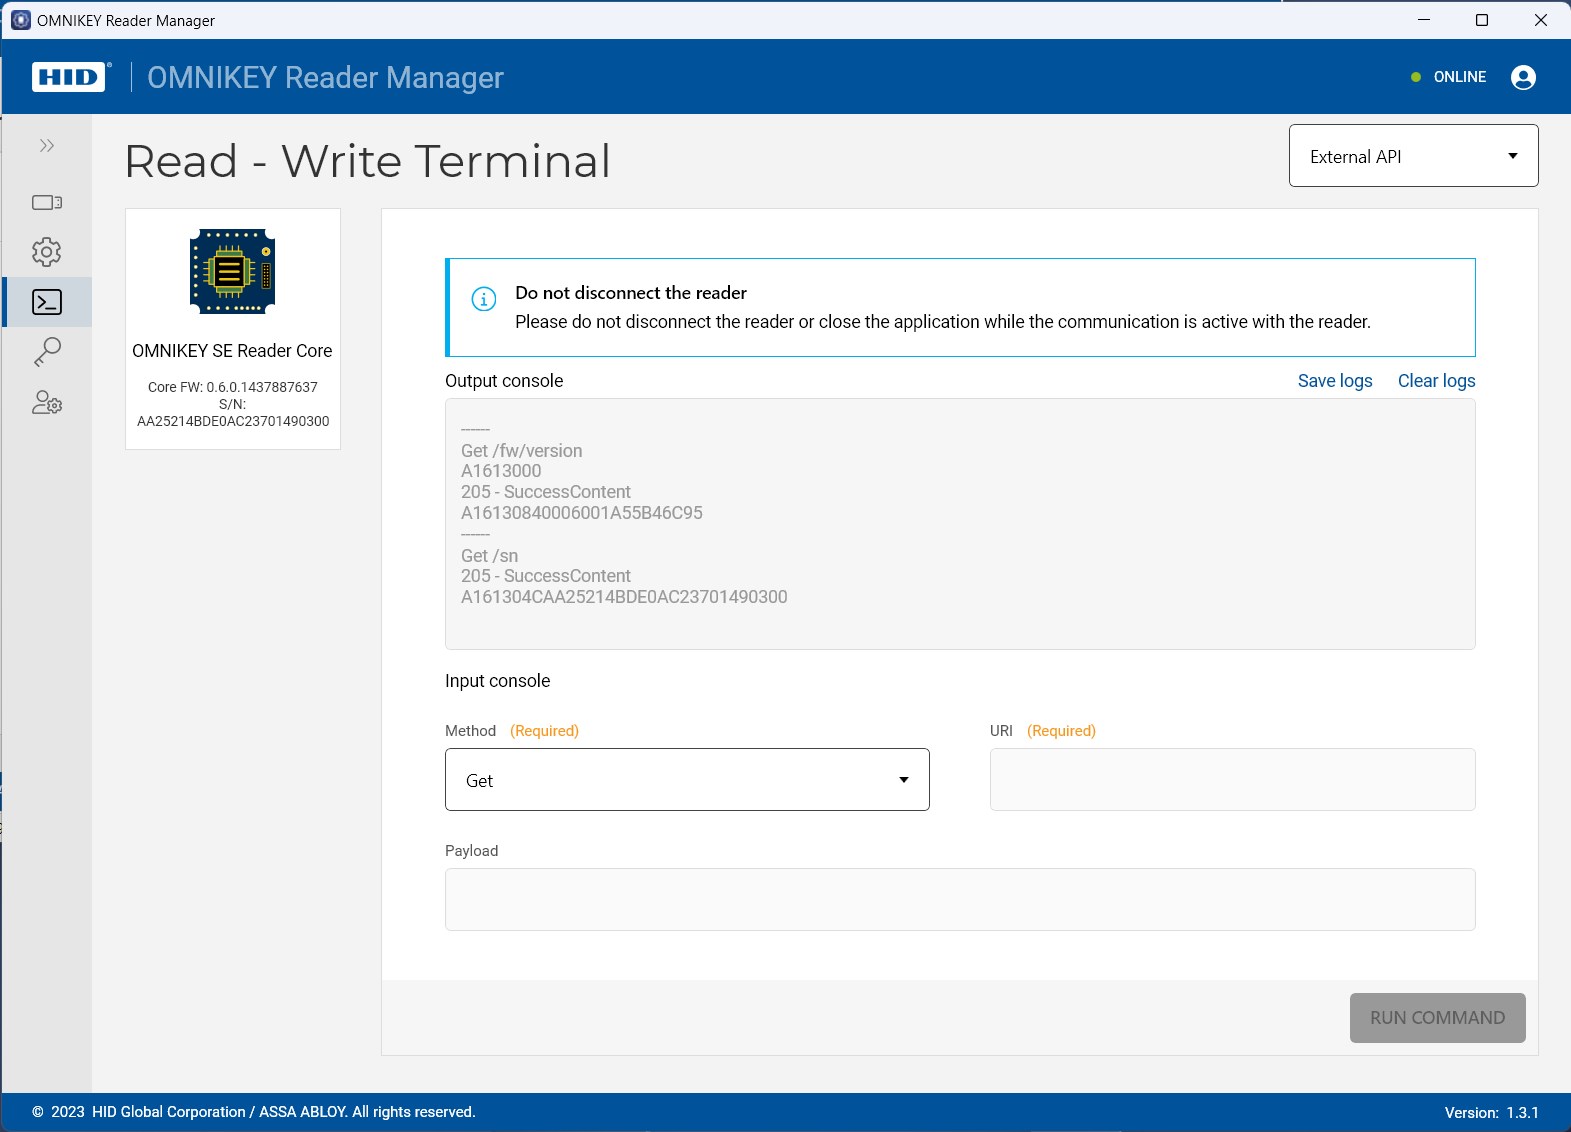Click the output line A16130840006001A55B46C95

(582, 513)
